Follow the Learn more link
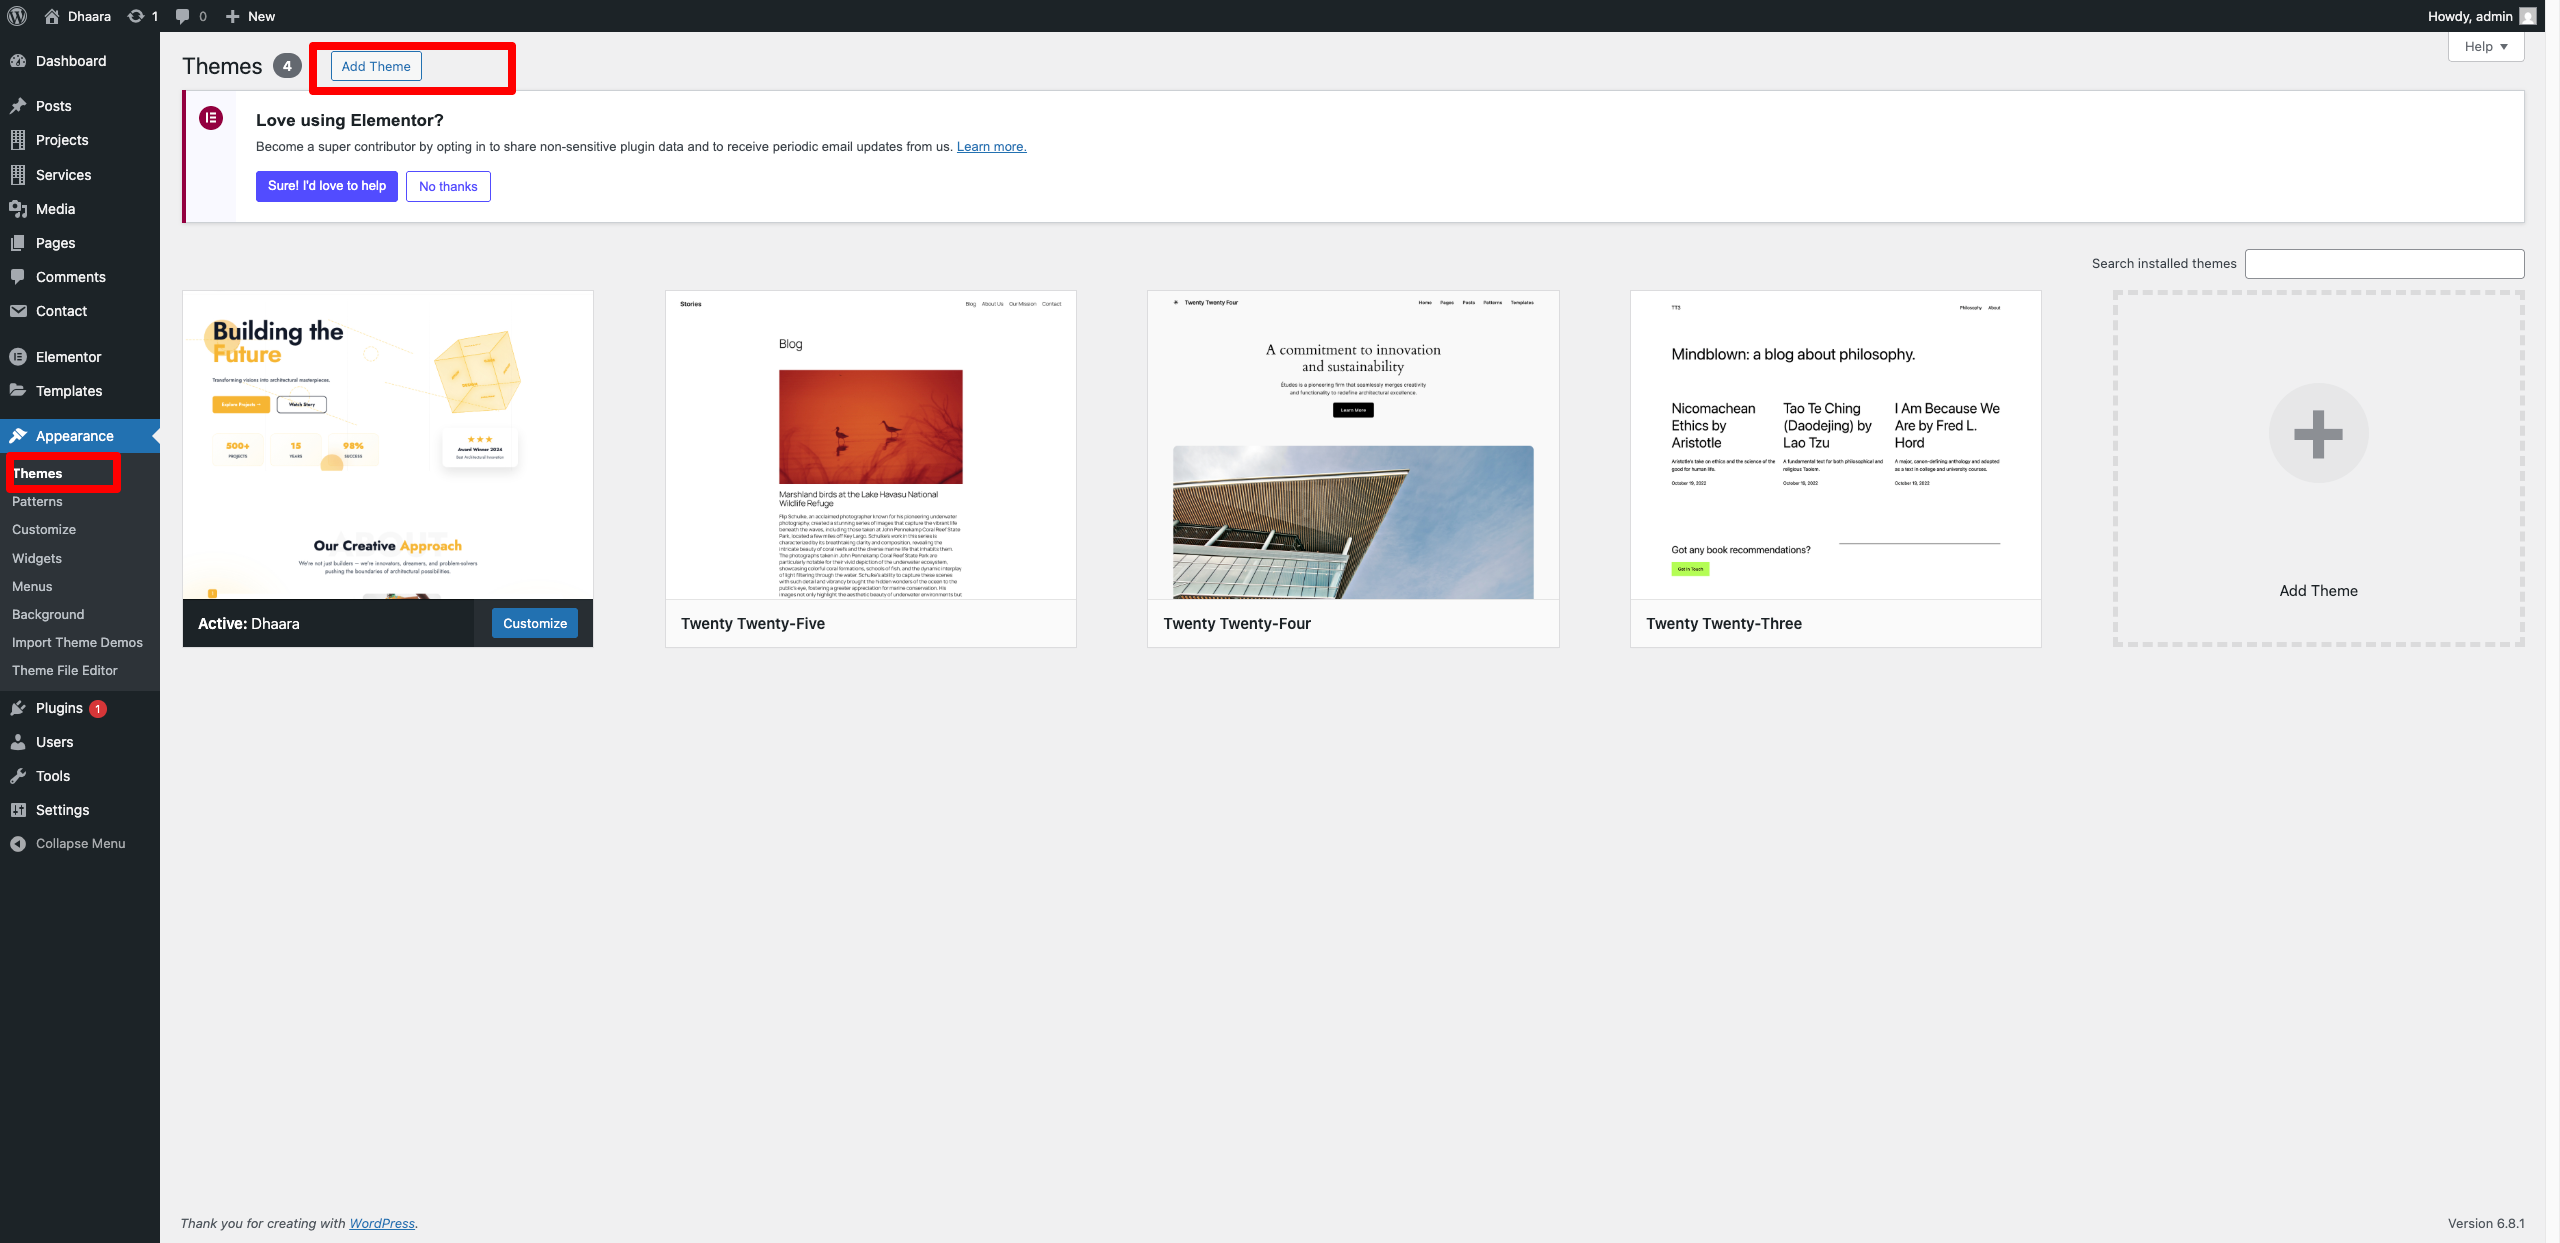Screen dimensions: 2560x1243 pyautogui.click(x=991, y=146)
